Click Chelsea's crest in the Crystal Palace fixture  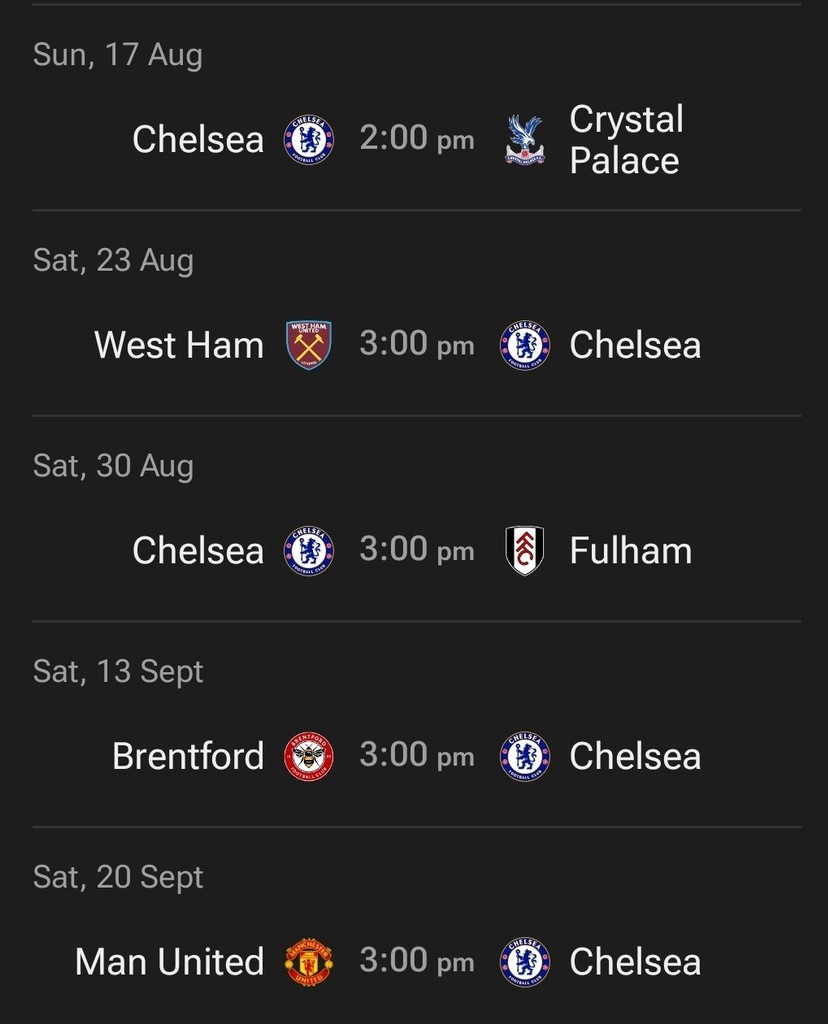coord(309,139)
